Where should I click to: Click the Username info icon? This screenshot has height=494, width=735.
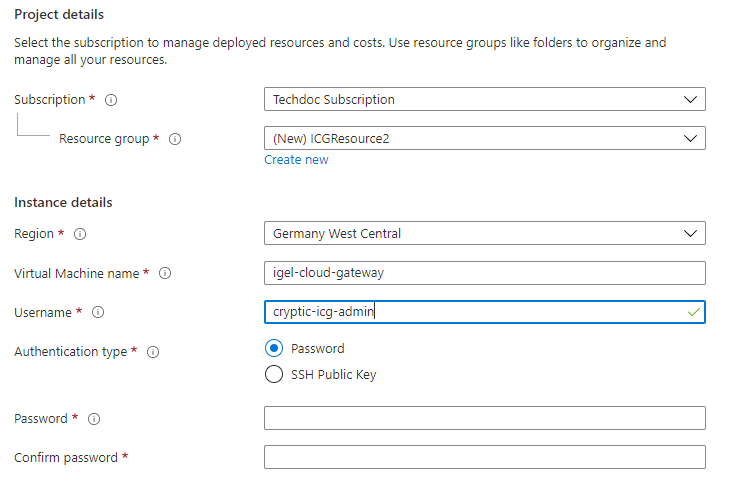98,313
